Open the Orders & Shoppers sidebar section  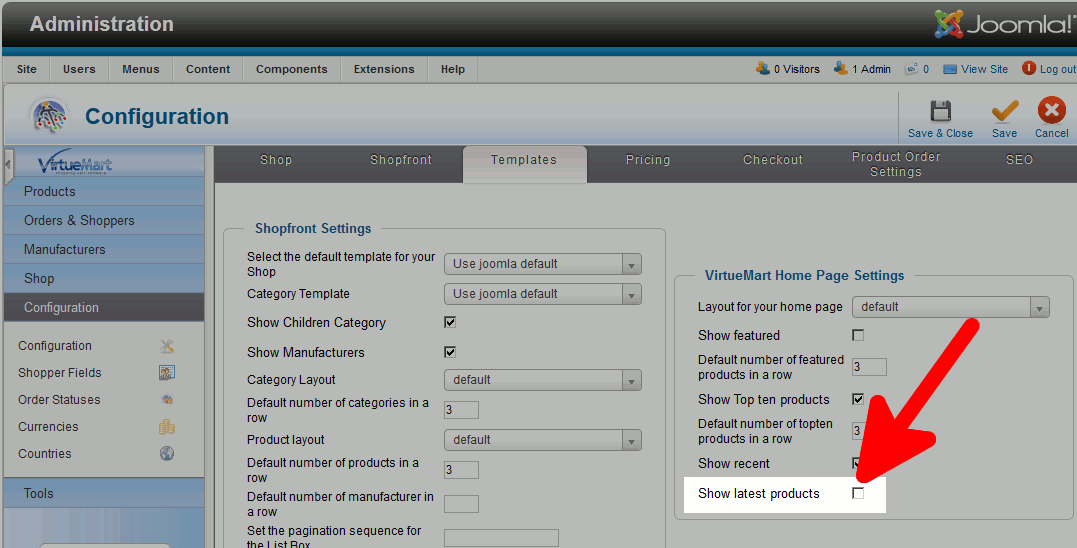[x=79, y=221]
